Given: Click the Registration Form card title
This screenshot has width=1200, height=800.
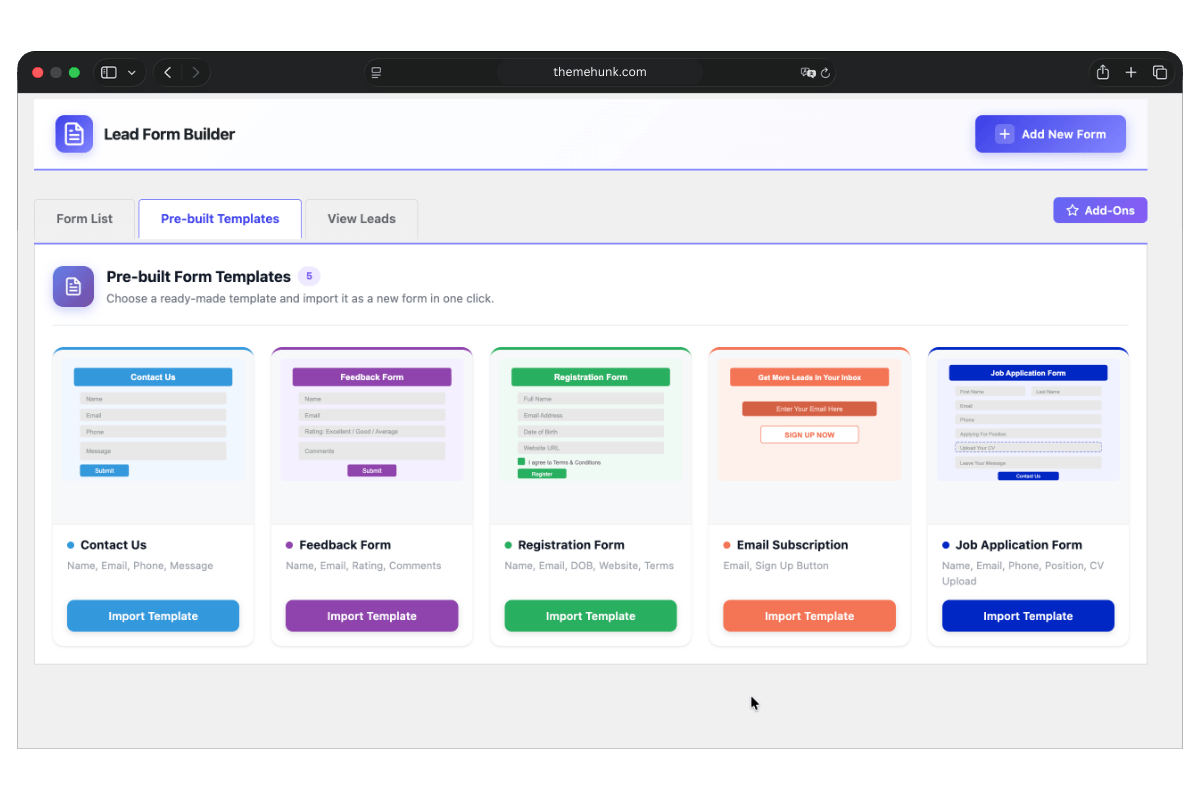Looking at the screenshot, I should point(571,545).
